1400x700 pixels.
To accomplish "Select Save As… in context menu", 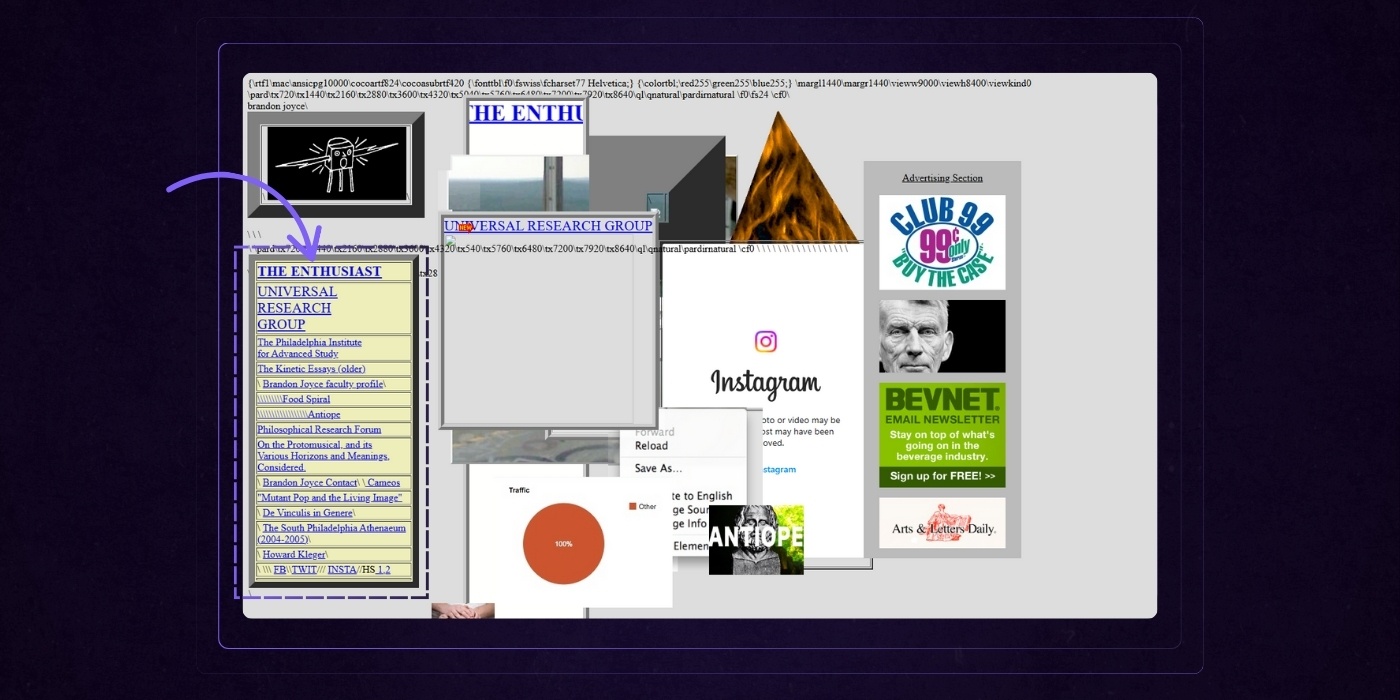I will click(x=658, y=468).
